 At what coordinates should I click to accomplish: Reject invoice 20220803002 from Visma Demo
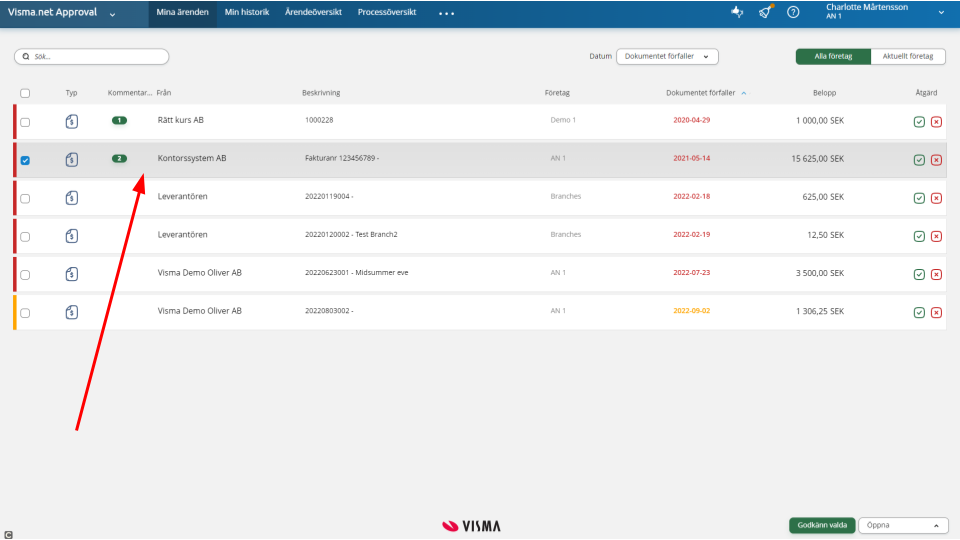936,312
